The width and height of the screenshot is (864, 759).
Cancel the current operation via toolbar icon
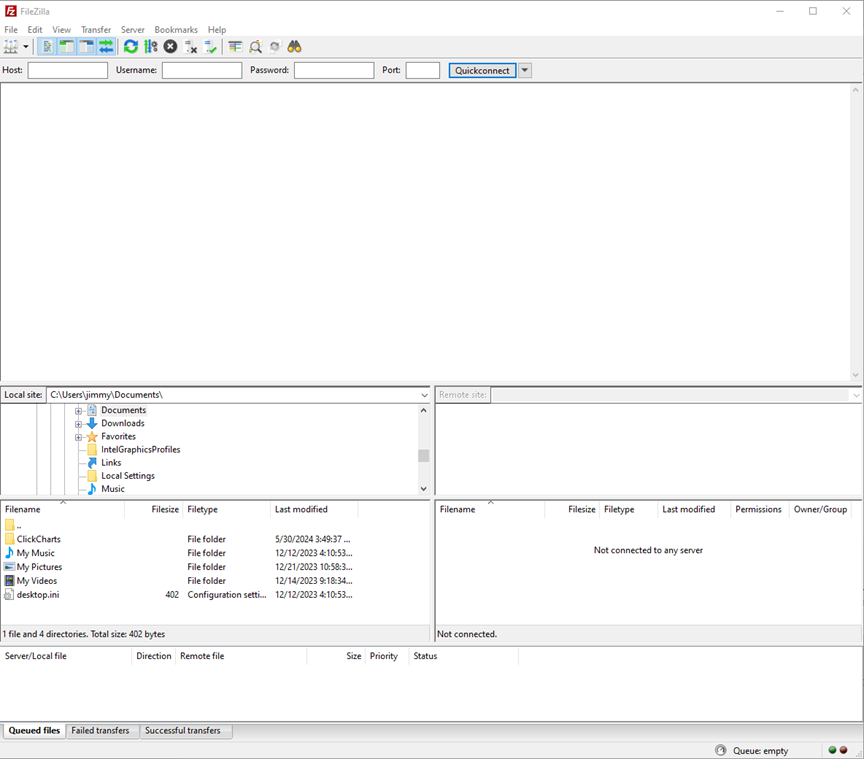pyautogui.click(x=170, y=47)
